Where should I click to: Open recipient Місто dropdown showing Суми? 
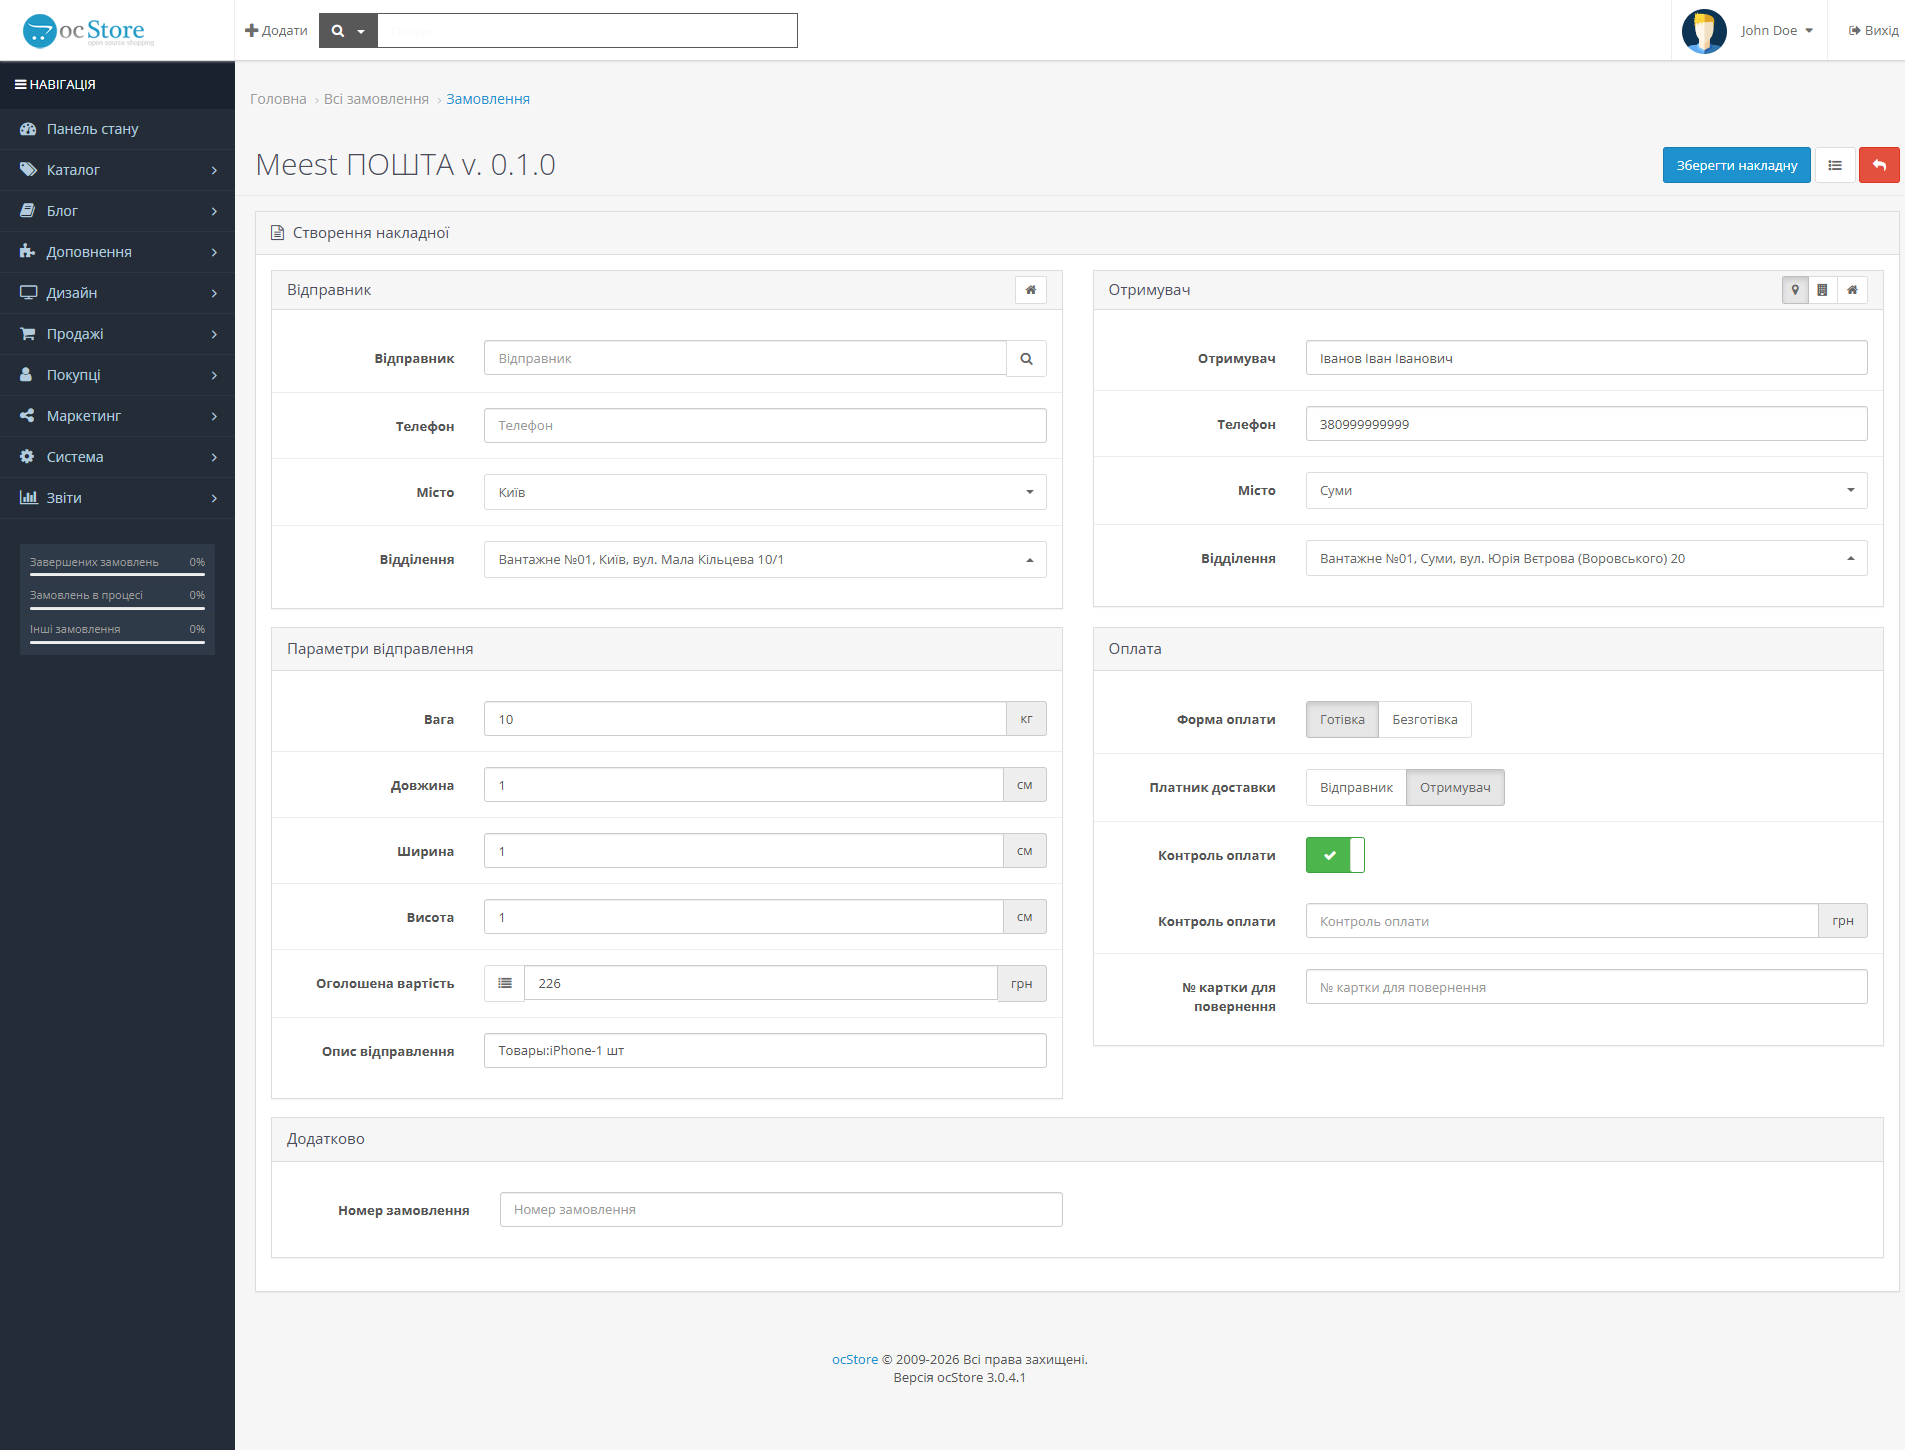[x=1586, y=491]
